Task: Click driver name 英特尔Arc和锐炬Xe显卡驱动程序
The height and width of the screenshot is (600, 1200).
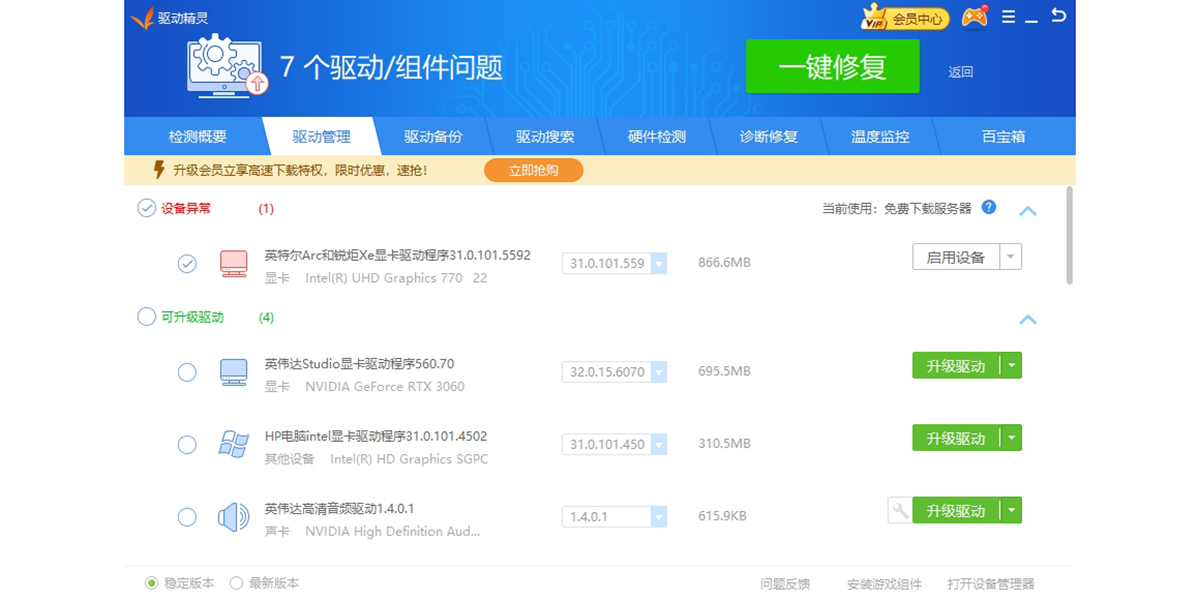Action: point(397,255)
